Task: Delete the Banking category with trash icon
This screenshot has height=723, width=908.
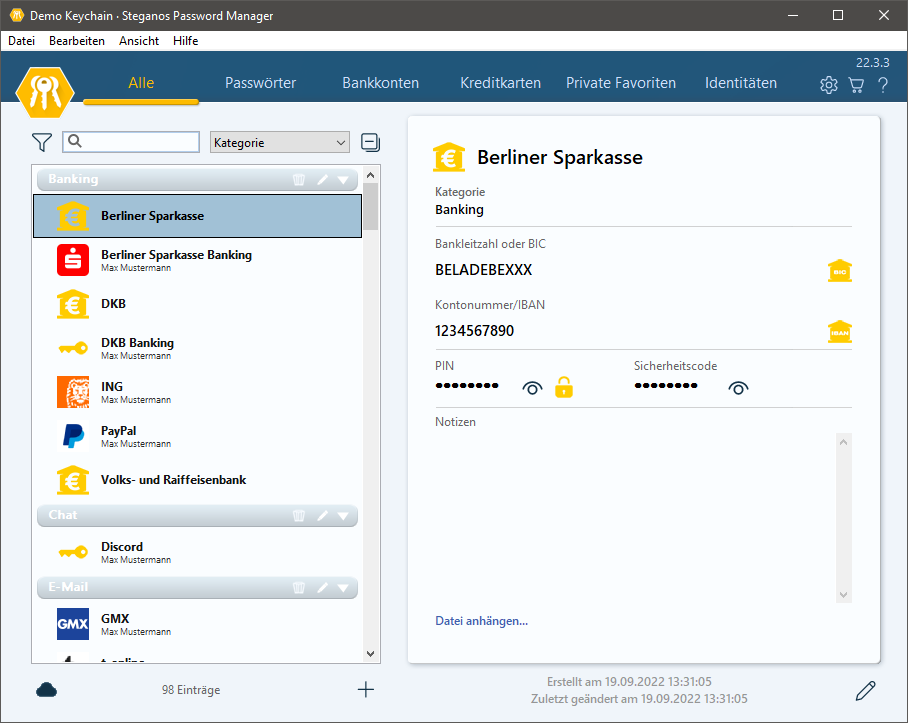Action: [x=299, y=179]
